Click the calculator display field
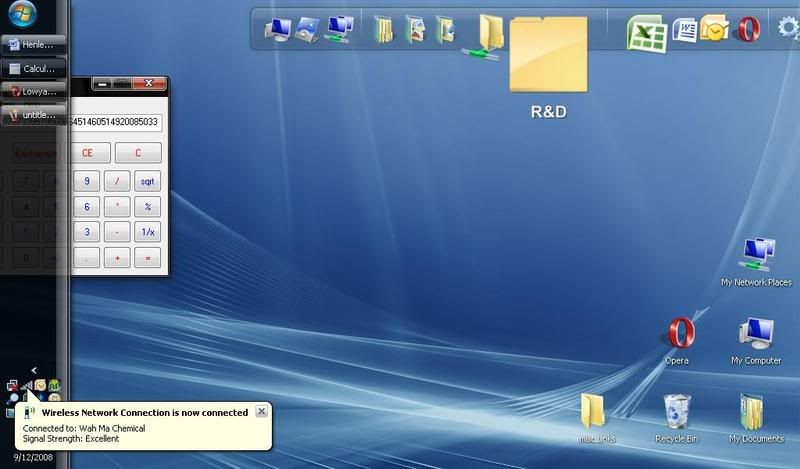Screen dimensions: 800x469 click(x=115, y=122)
